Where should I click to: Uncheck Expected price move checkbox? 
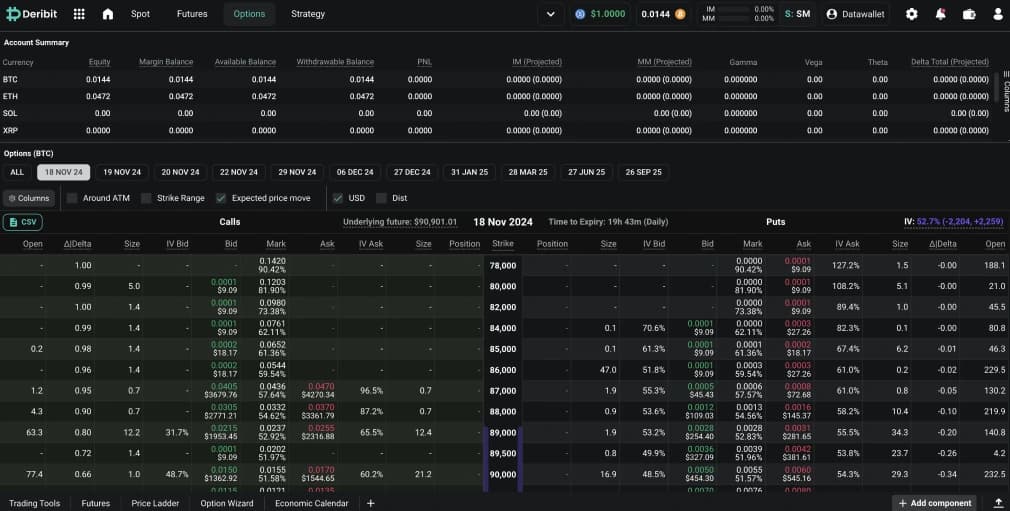pos(221,198)
